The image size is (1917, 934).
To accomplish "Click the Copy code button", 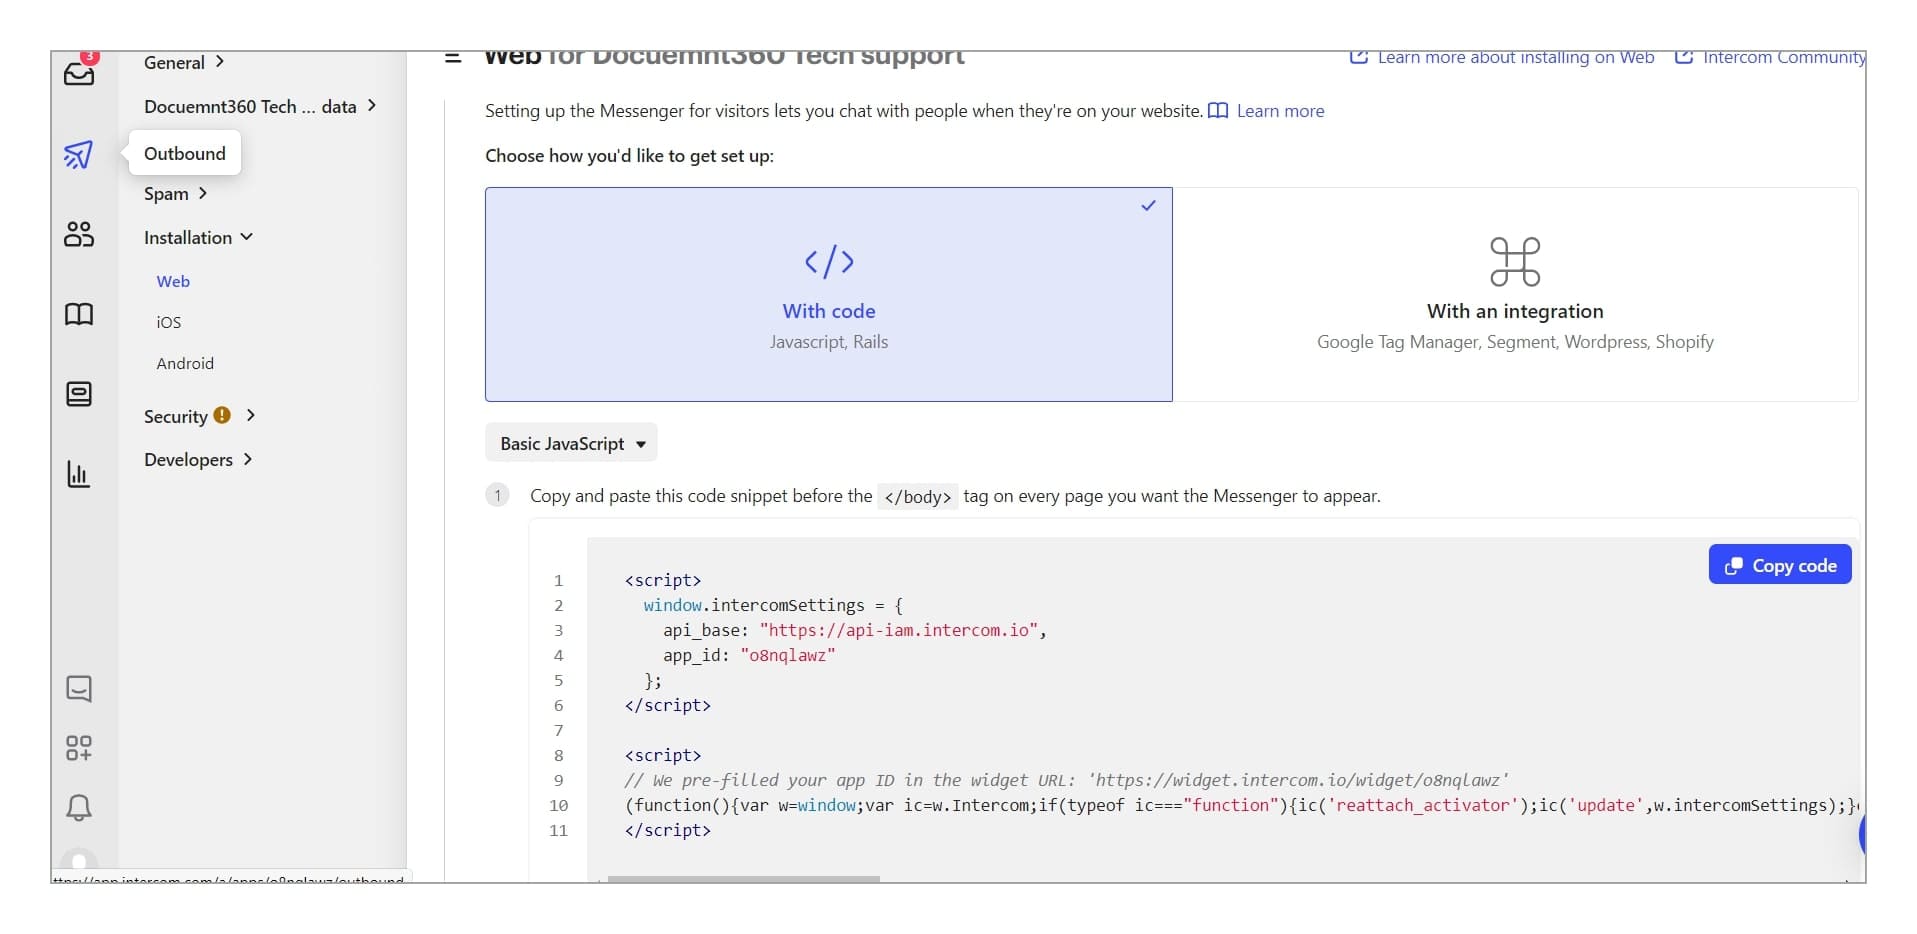I will (1780, 565).
